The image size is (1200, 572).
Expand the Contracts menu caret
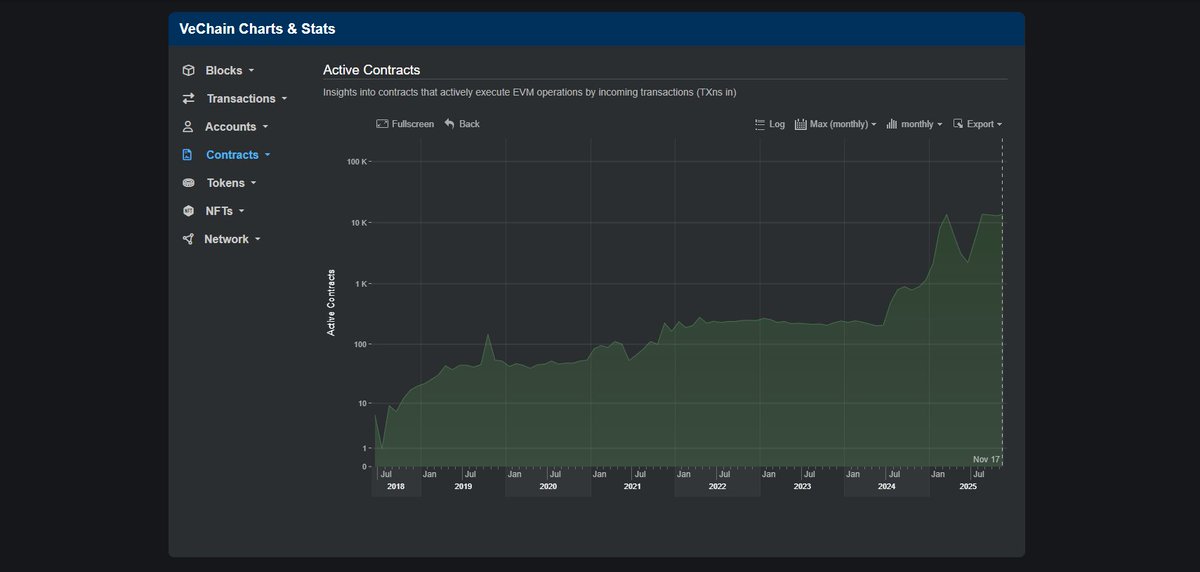point(267,155)
